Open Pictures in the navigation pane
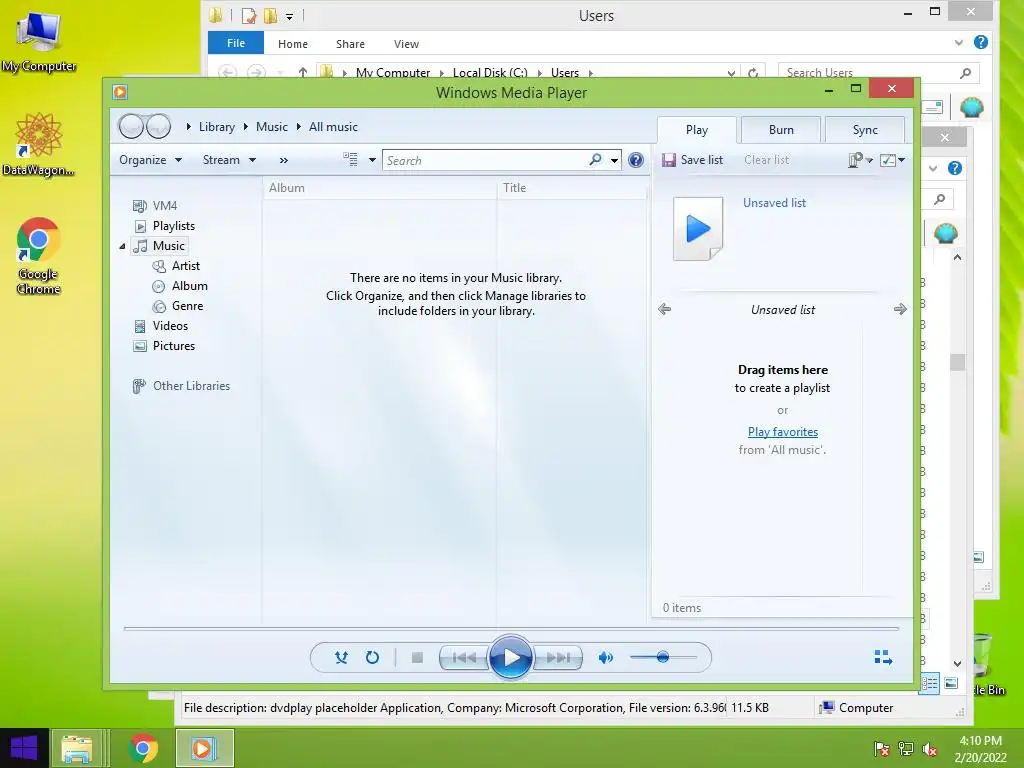Viewport: 1024px width, 768px height. (164, 346)
